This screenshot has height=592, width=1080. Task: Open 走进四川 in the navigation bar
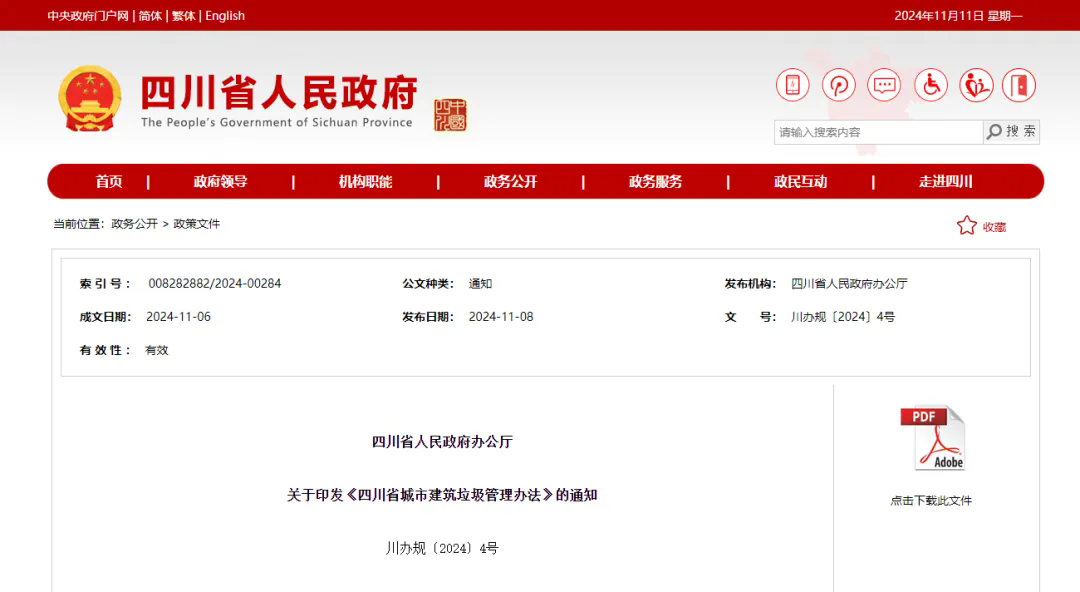(945, 182)
